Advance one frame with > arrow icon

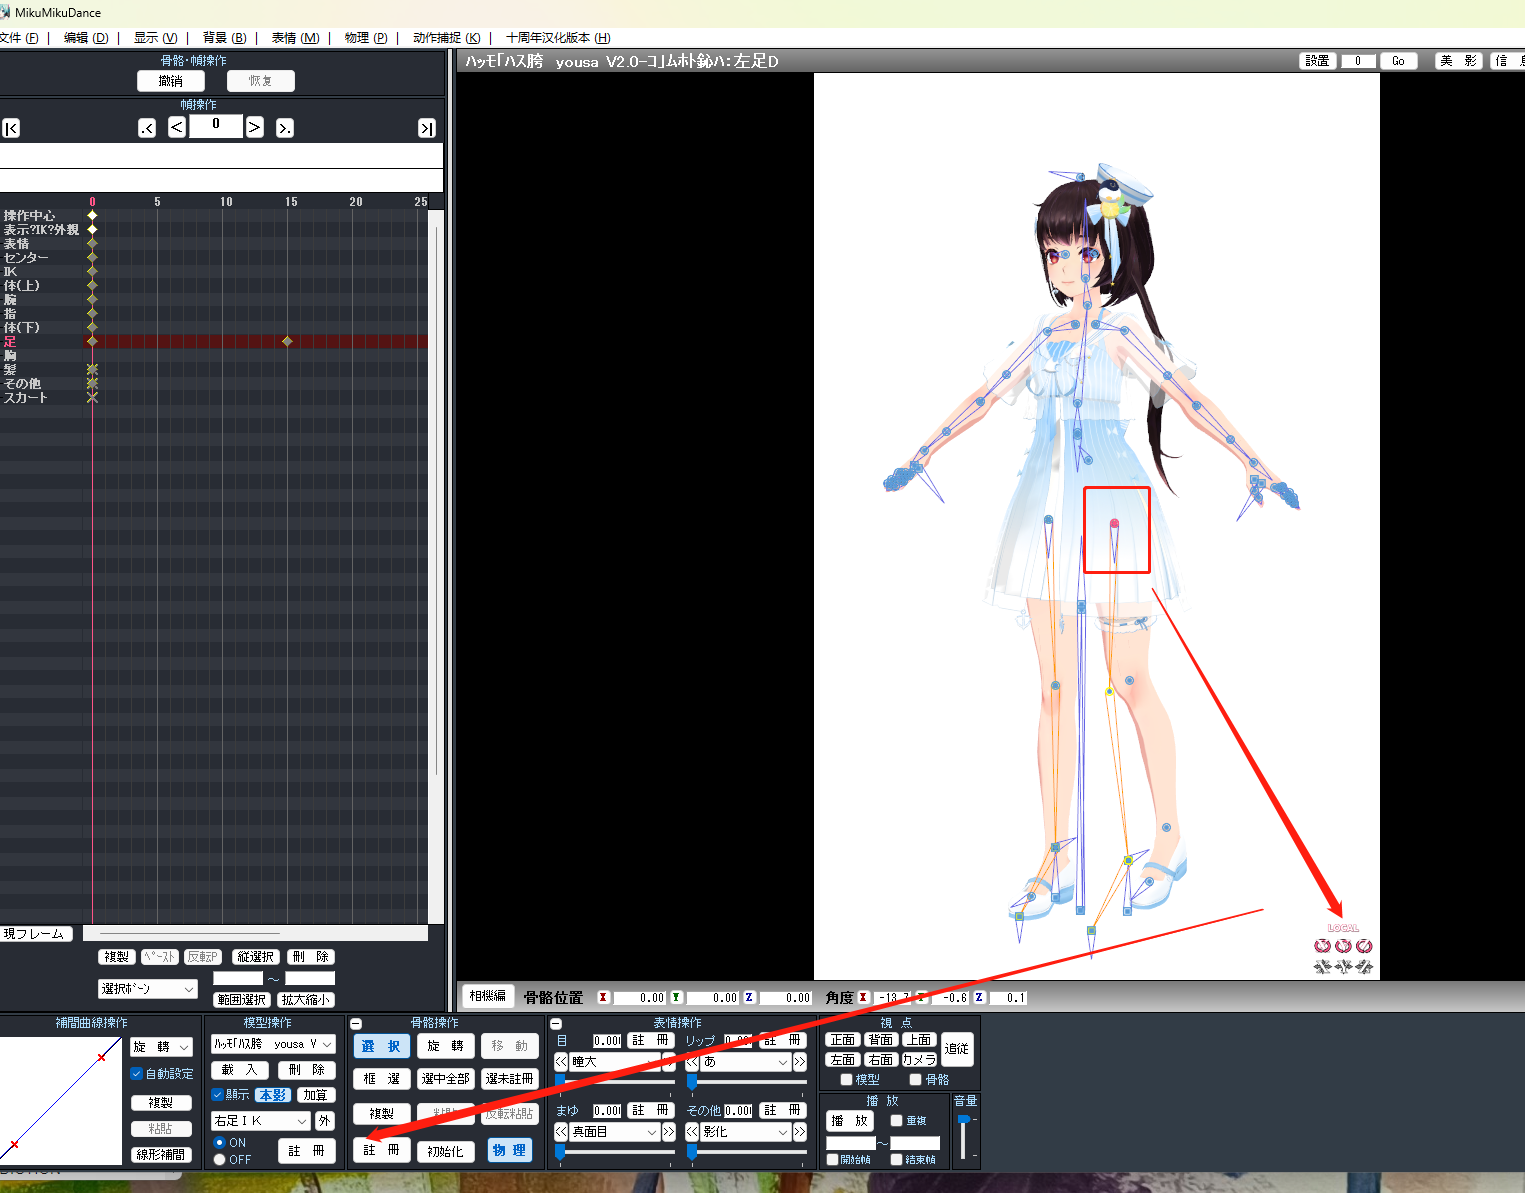[254, 127]
